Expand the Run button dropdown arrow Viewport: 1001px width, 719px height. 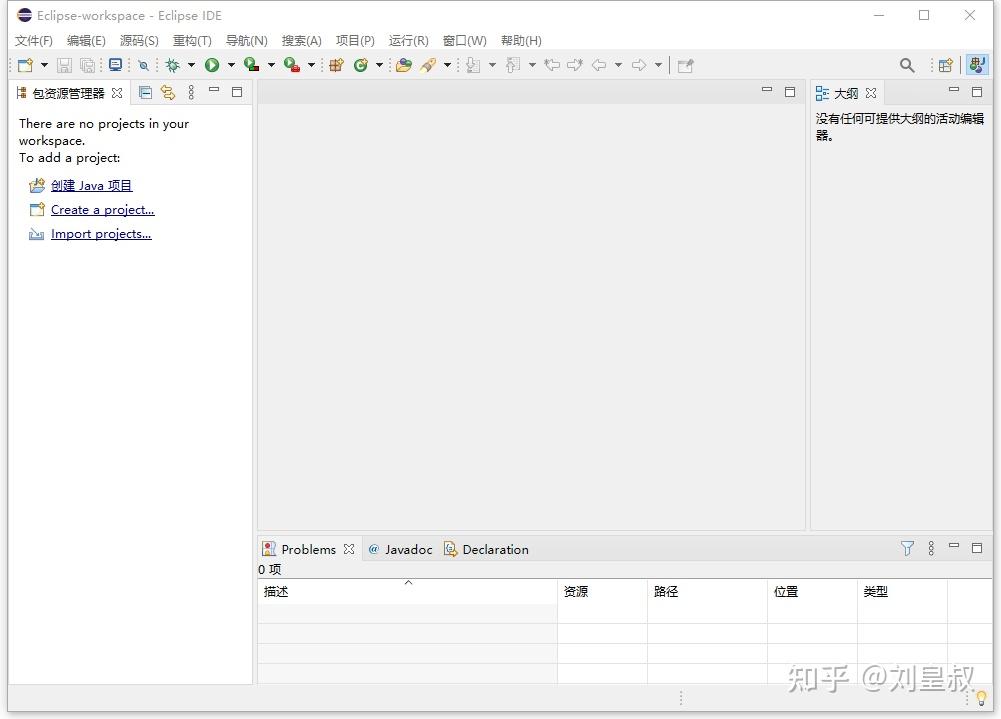[x=231, y=65]
